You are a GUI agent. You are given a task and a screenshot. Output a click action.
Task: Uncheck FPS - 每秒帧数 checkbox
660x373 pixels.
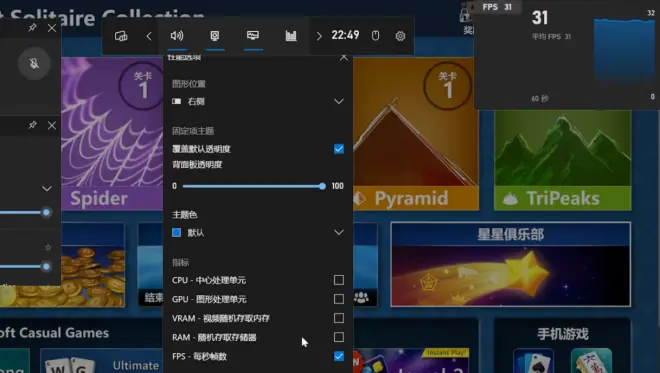(339, 356)
